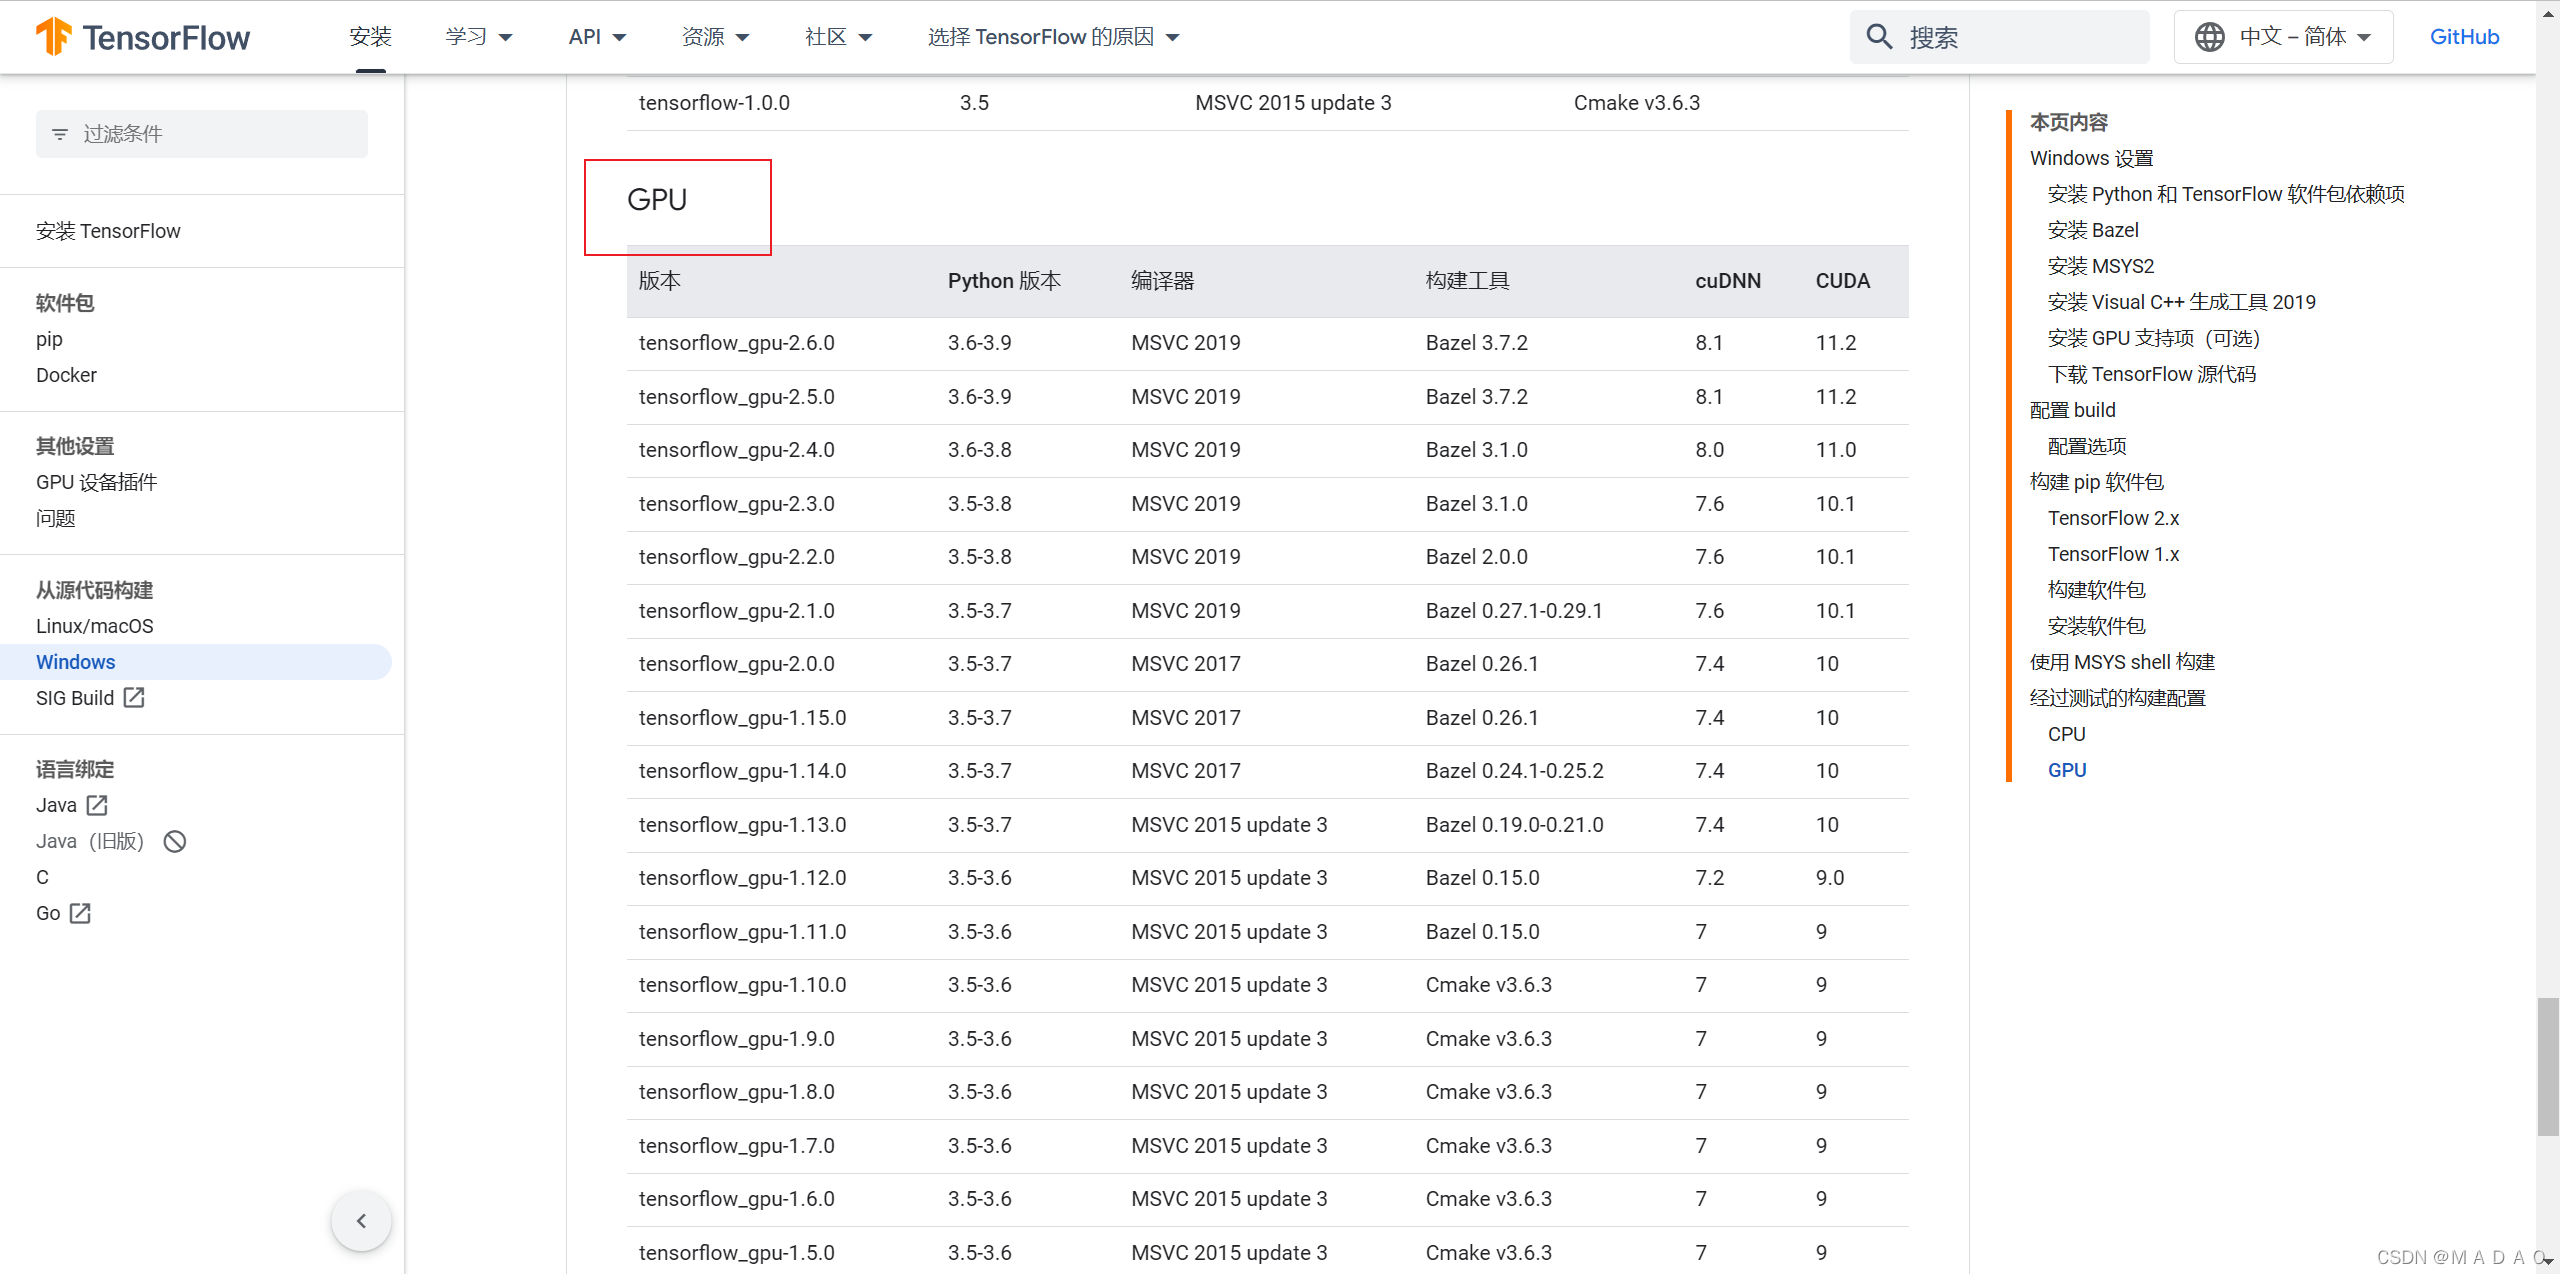Open SIG Build external link icon
Screen dimensions: 2560x1274
(x=134, y=698)
